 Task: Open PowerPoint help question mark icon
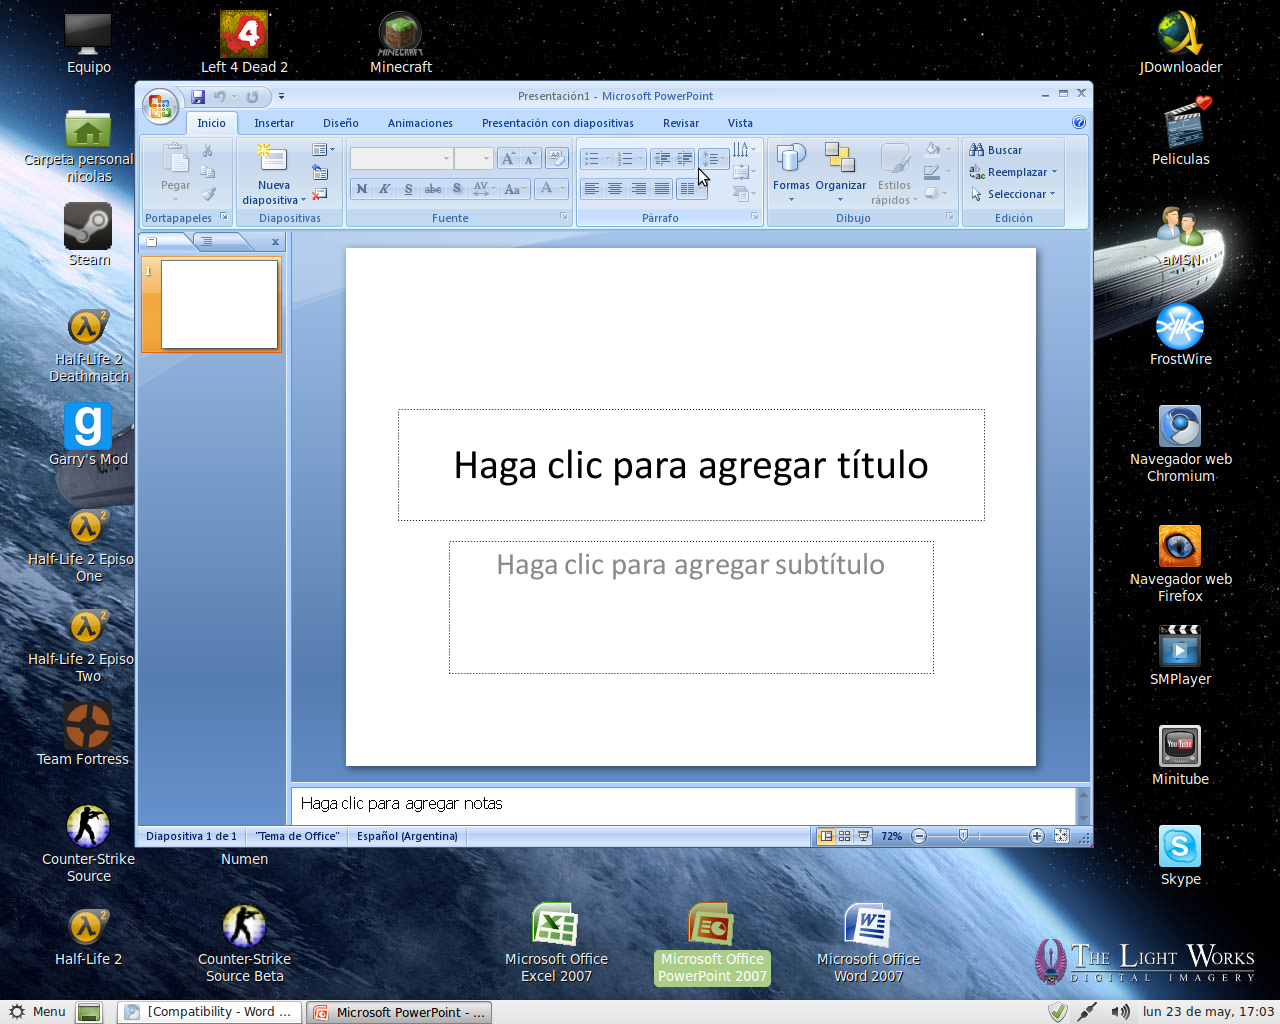[x=1079, y=122]
